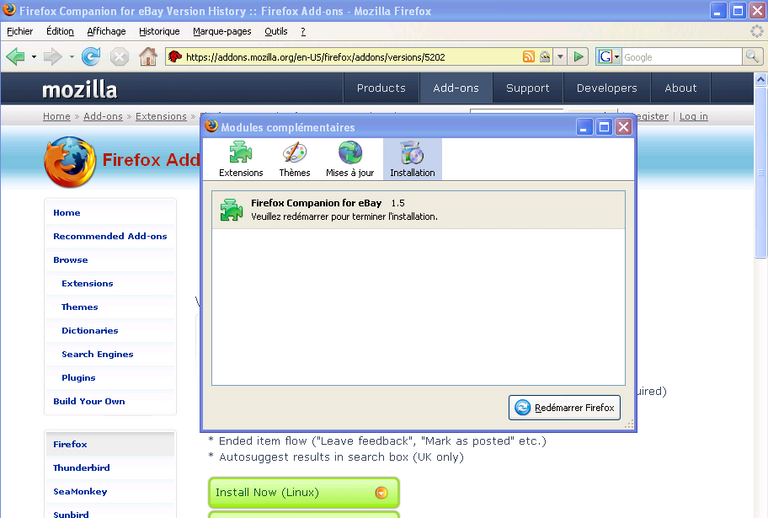Open the Outils menu
This screenshot has width=768, height=518.
[x=276, y=31]
